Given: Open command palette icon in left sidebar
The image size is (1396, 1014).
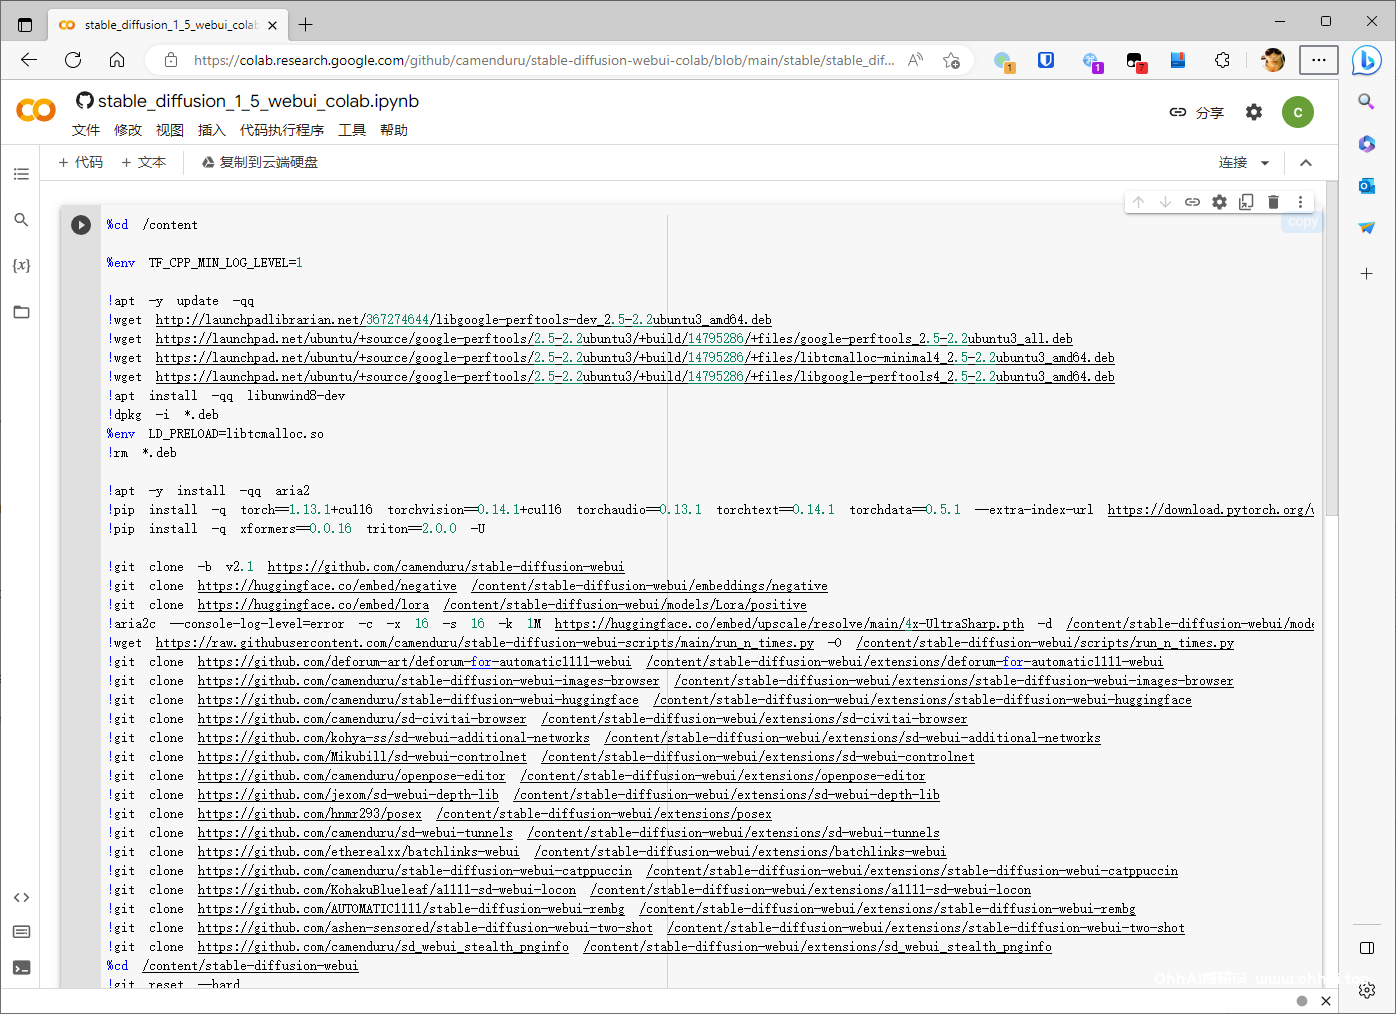Looking at the screenshot, I should [x=21, y=932].
